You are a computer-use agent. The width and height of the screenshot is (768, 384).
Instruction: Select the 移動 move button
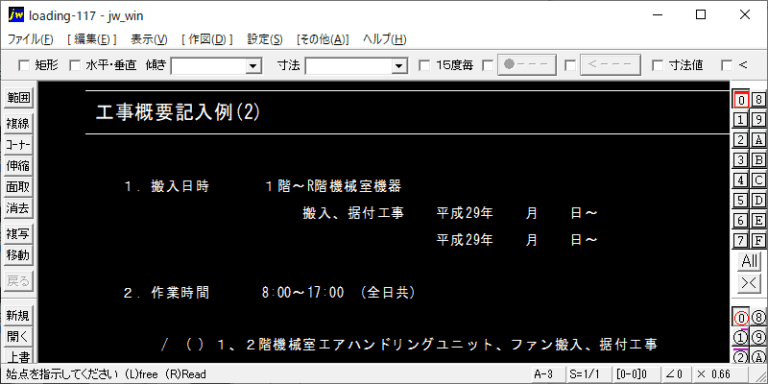(18, 255)
